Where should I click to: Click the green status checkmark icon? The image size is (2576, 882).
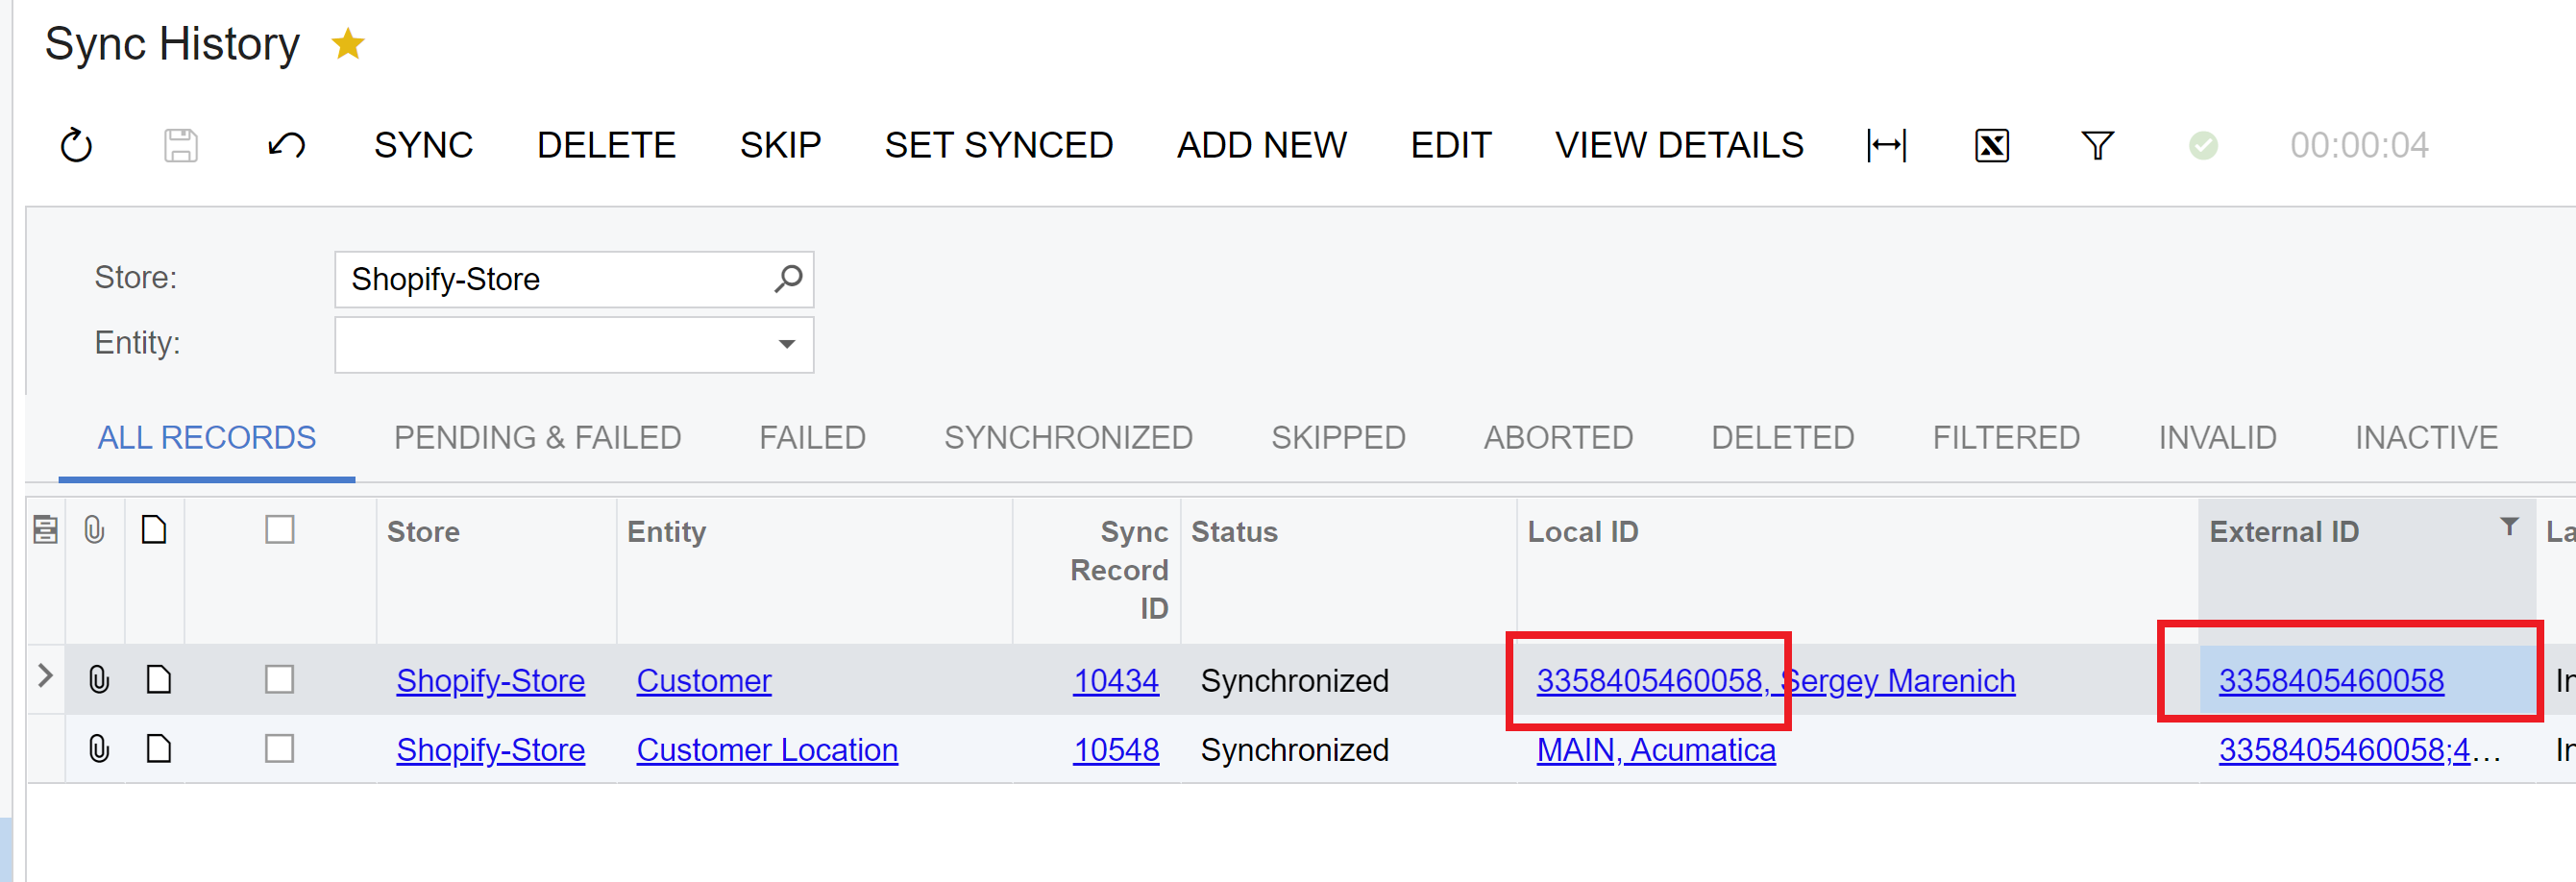(x=2203, y=146)
